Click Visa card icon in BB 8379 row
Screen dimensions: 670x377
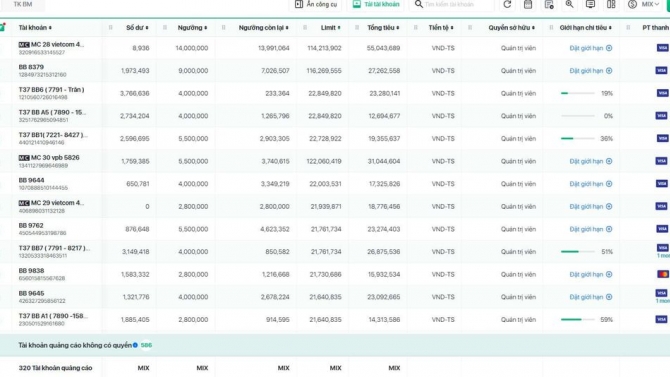pyautogui.click(x=662, y=71)
